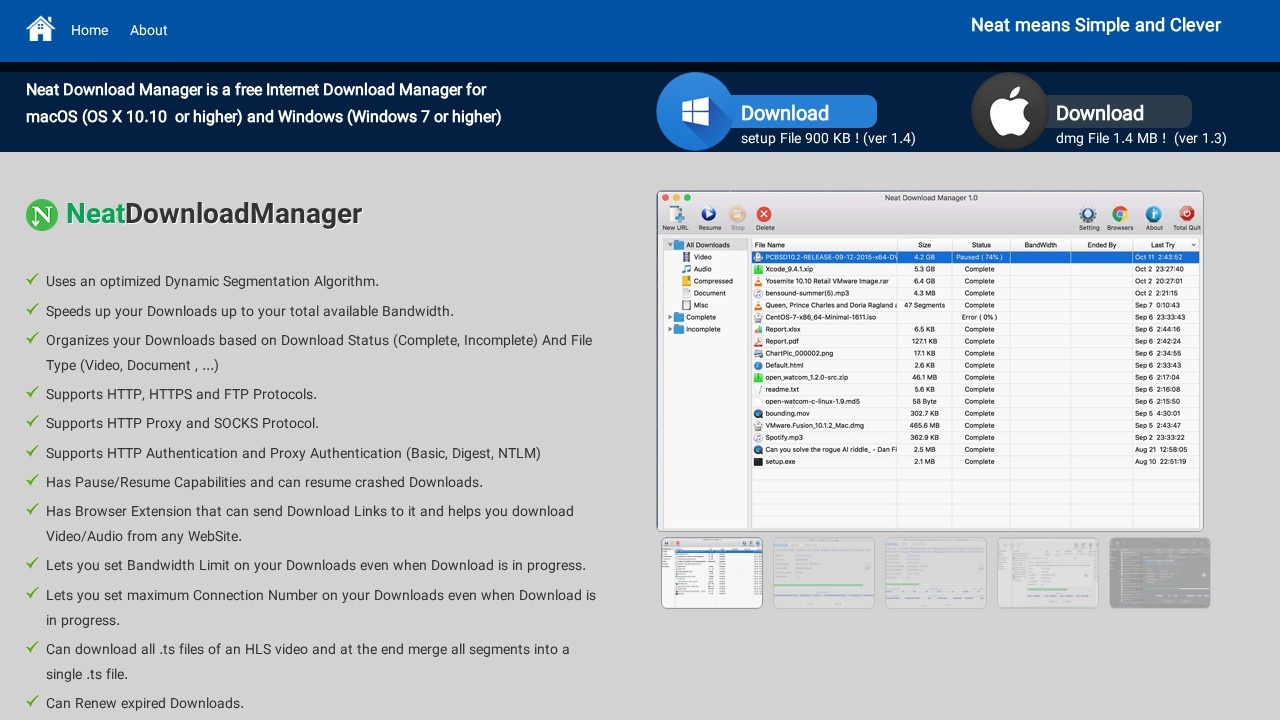Click the Resume icon to continue downloading
The image size is (1280, 720).
[709, 214]
